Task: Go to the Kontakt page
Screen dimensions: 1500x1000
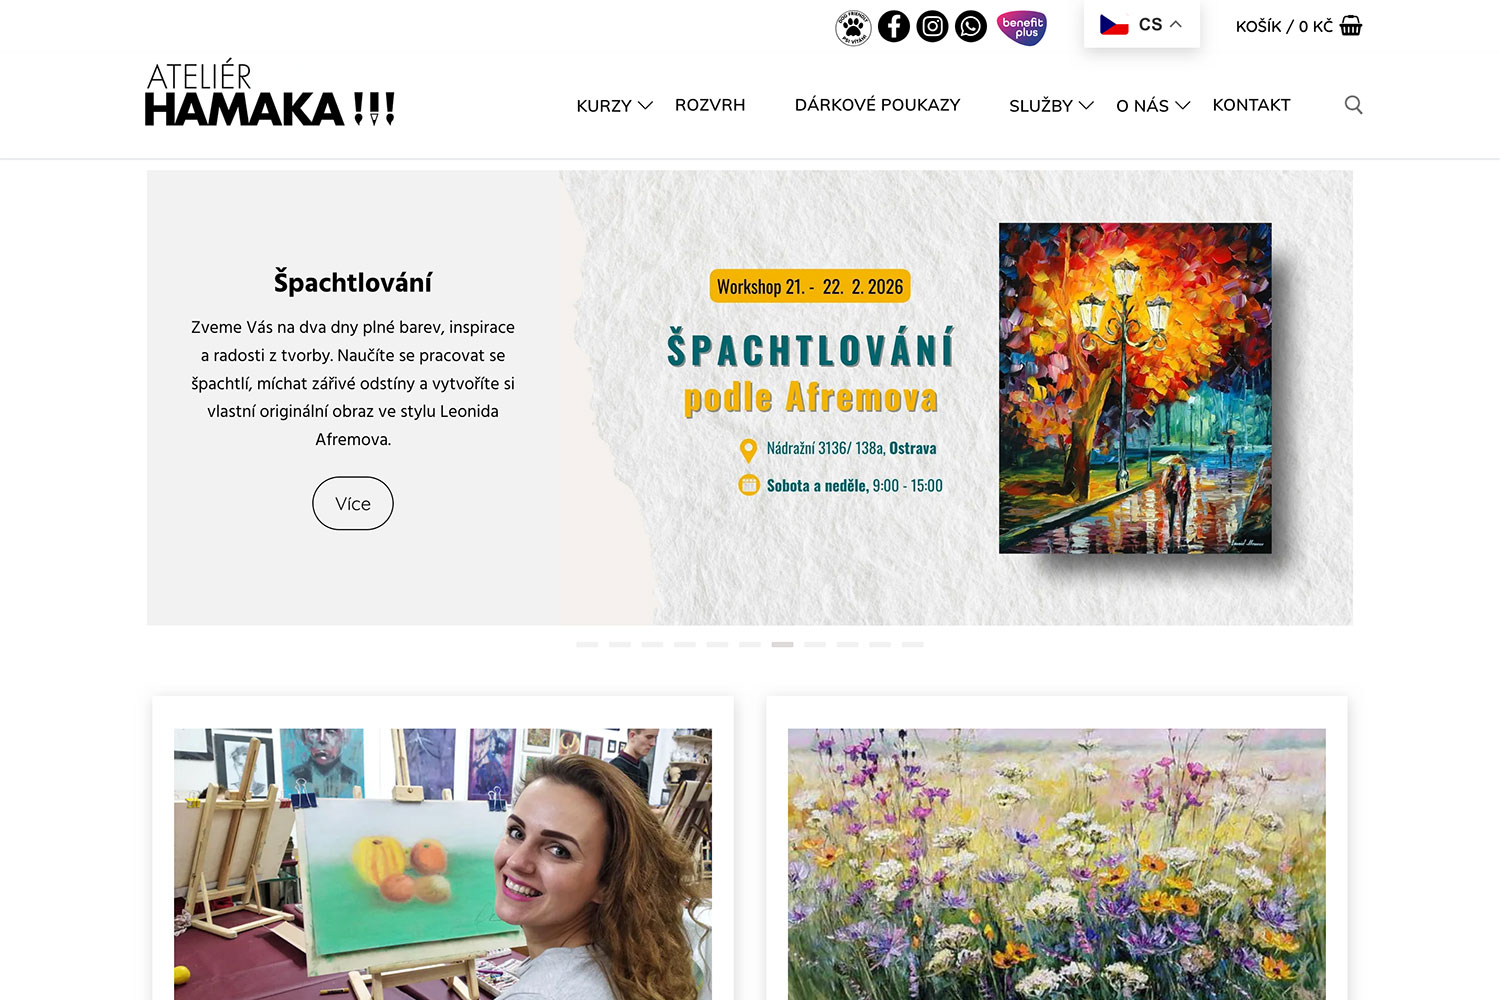Action: 1251,105
